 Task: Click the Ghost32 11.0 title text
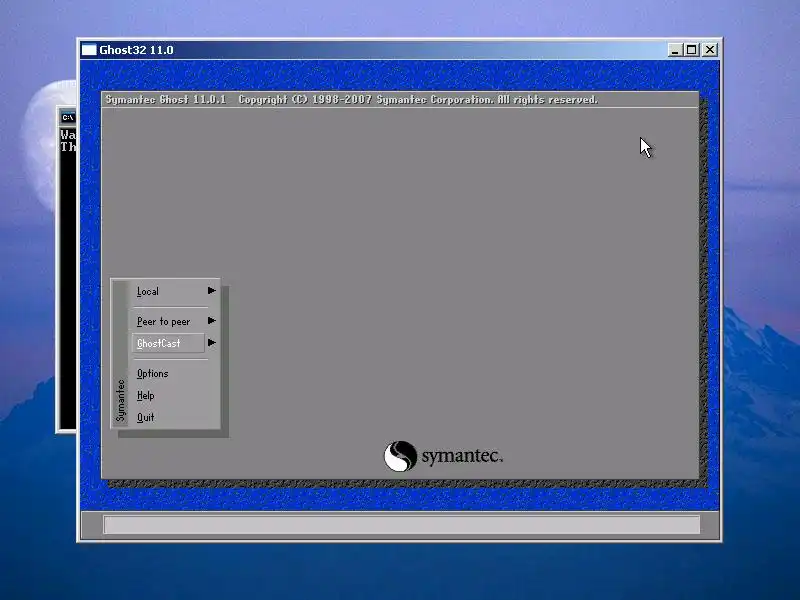coord(136,50)
